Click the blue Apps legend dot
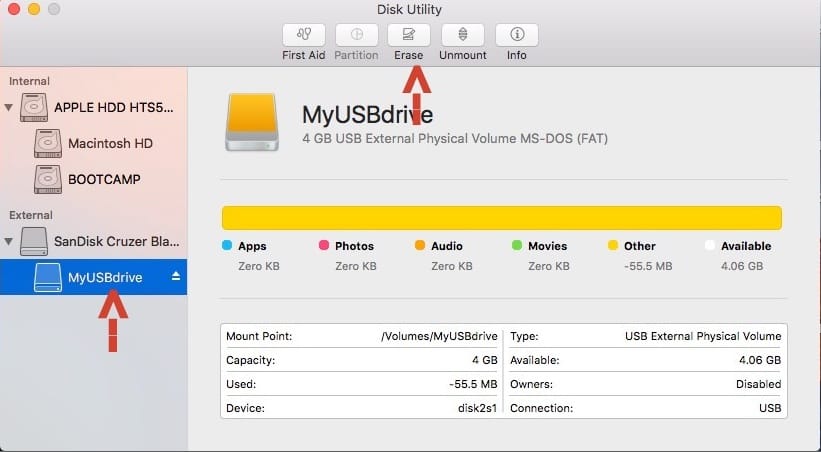 (227, 245)
